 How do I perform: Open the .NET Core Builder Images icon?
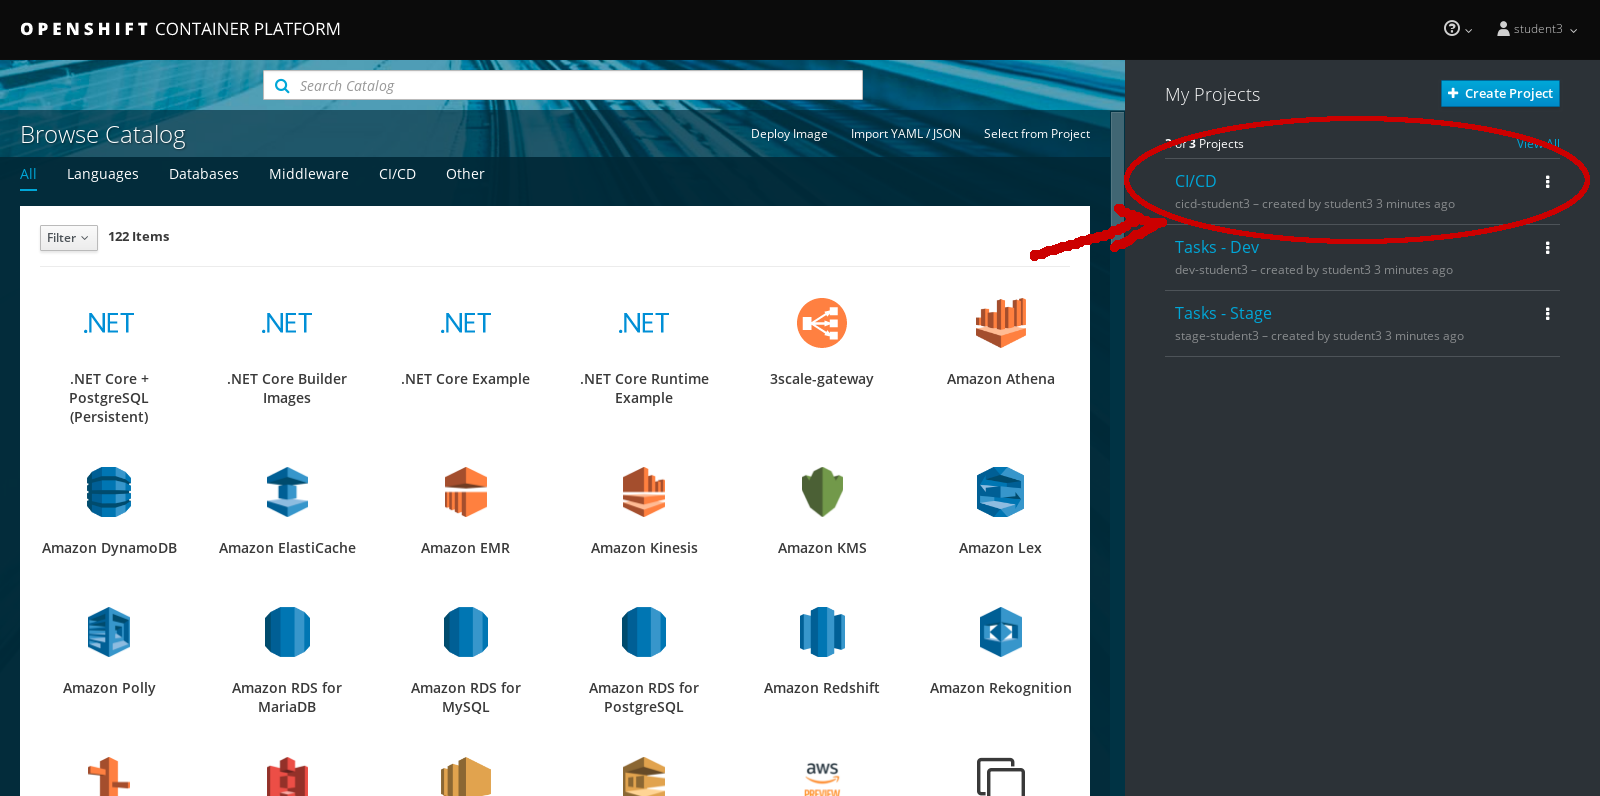287,323
